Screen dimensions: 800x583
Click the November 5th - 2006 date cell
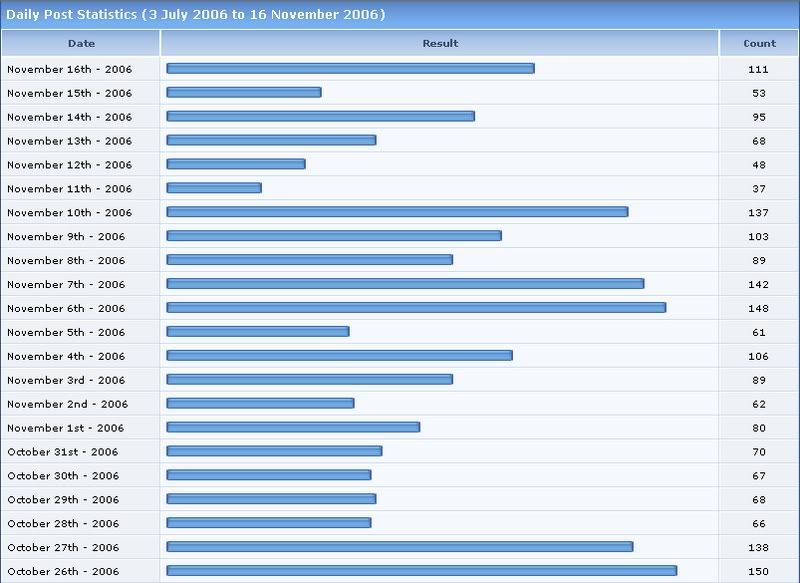coord(66,333)
